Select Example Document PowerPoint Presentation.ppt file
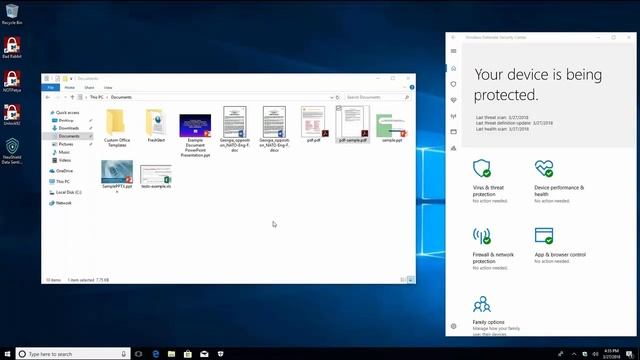The width and height of the screenshot is (640, 360). [195, 135]
